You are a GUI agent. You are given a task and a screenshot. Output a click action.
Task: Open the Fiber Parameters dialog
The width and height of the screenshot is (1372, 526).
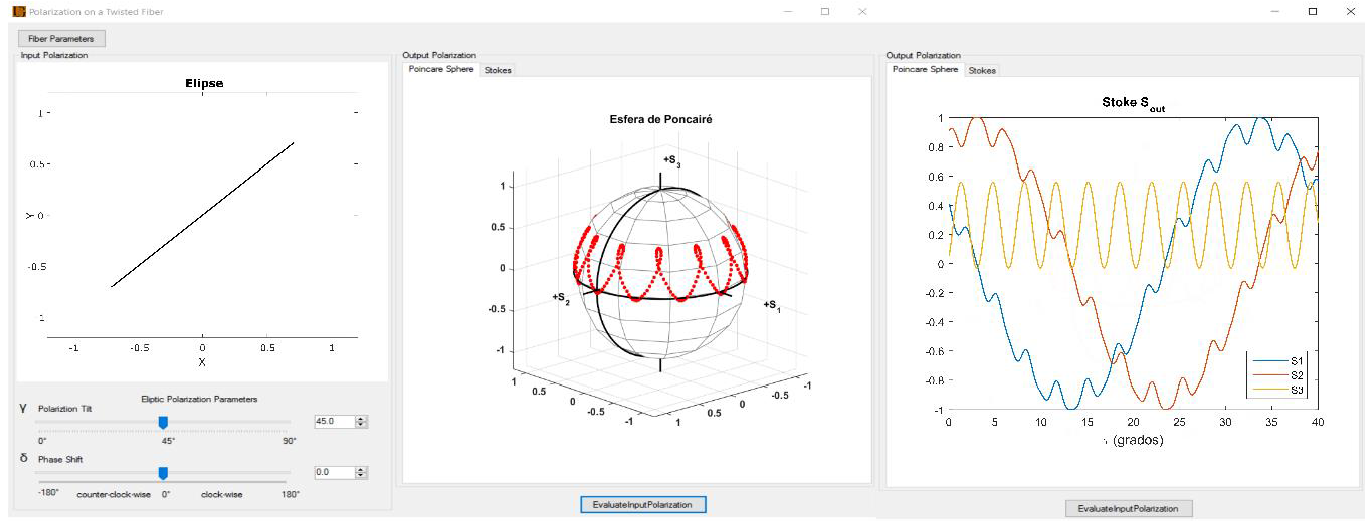click(x=61, y=38)
